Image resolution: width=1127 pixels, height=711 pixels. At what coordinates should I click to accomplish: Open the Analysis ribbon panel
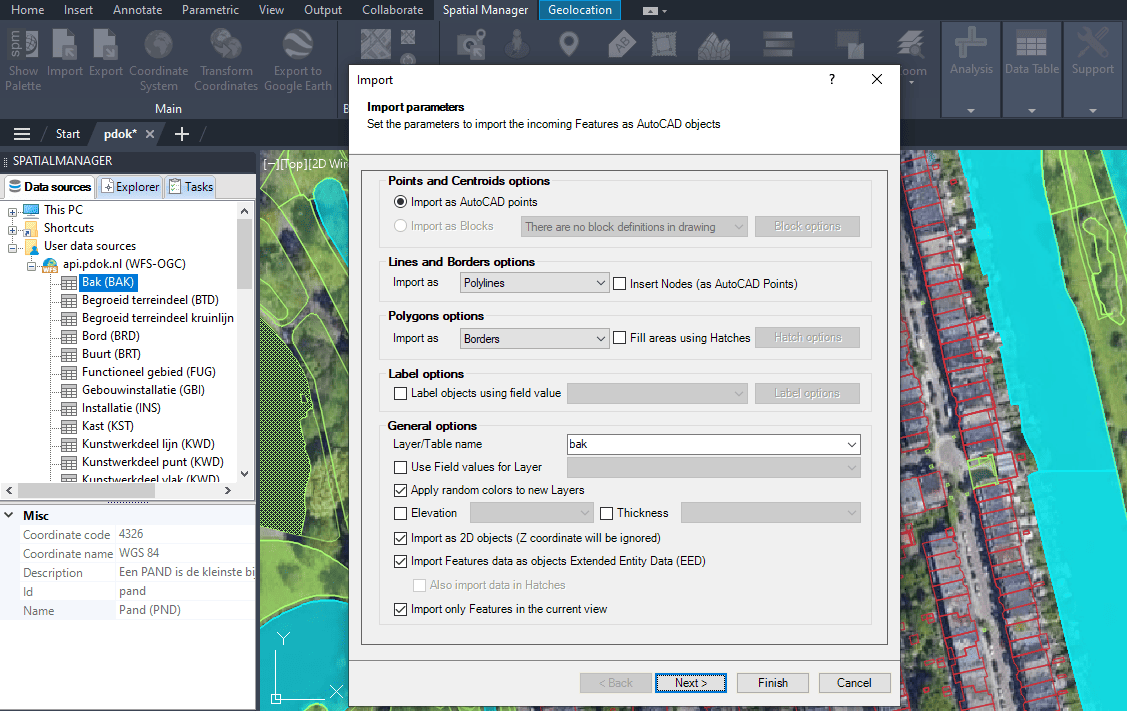971,69
